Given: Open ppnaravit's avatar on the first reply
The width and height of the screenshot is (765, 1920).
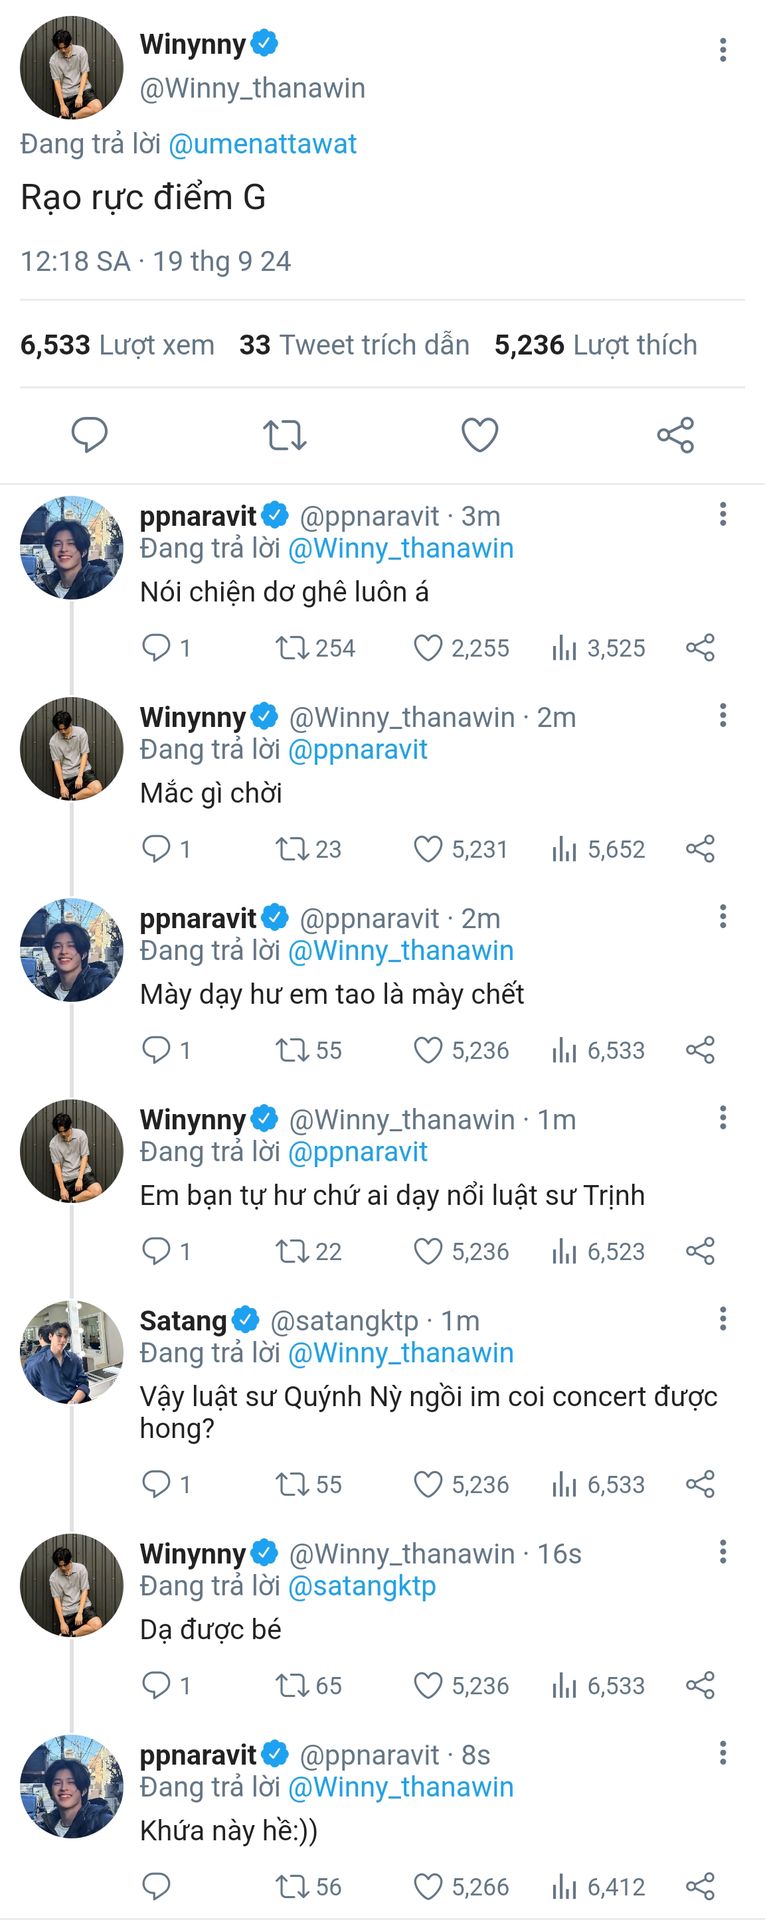Looking at the screenshot, I should [72, 548].
